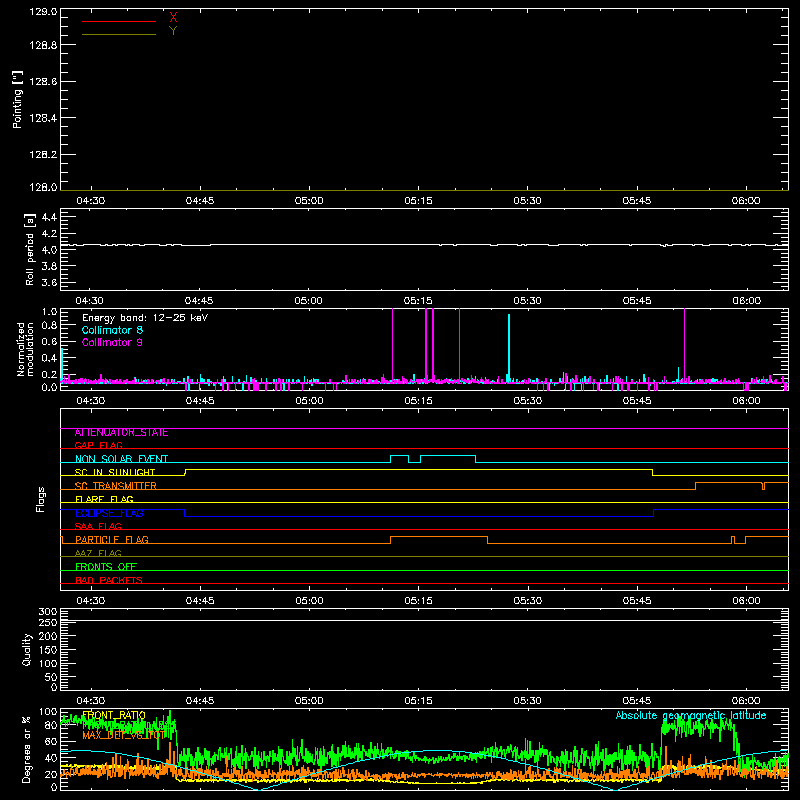Click the '128.8' pointing axis tick label

(43, 45)
